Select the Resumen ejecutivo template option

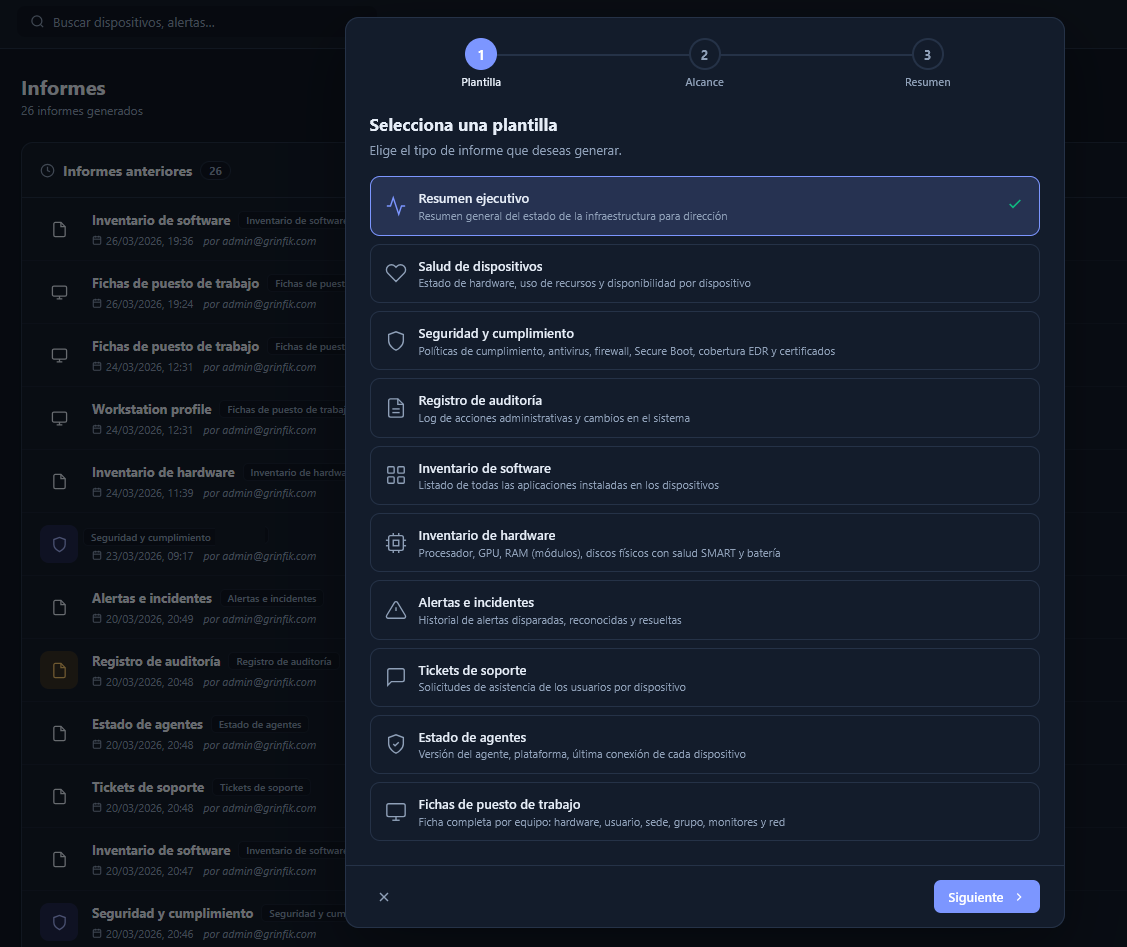pyautogui.click(x=704, y=206)
